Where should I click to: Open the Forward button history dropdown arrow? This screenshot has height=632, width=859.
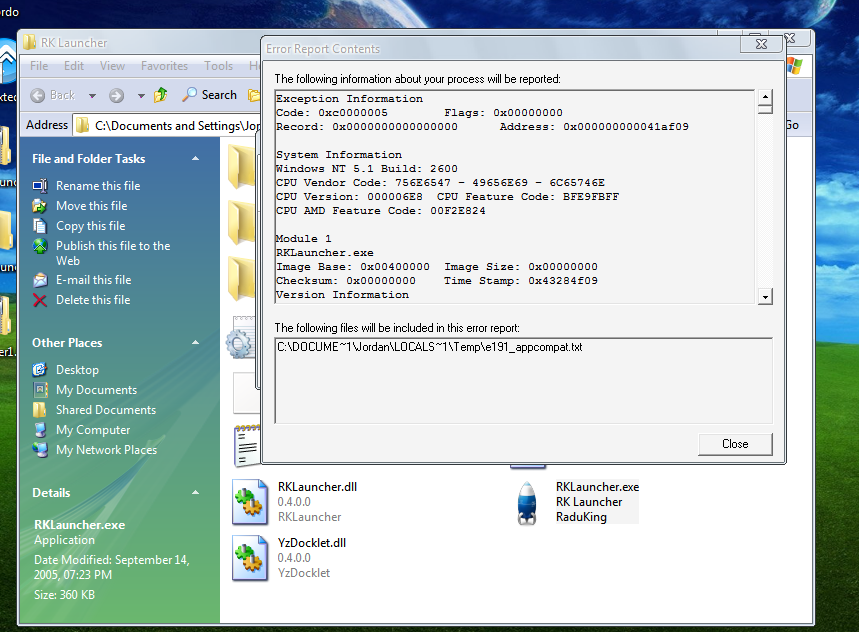[141, 96]
